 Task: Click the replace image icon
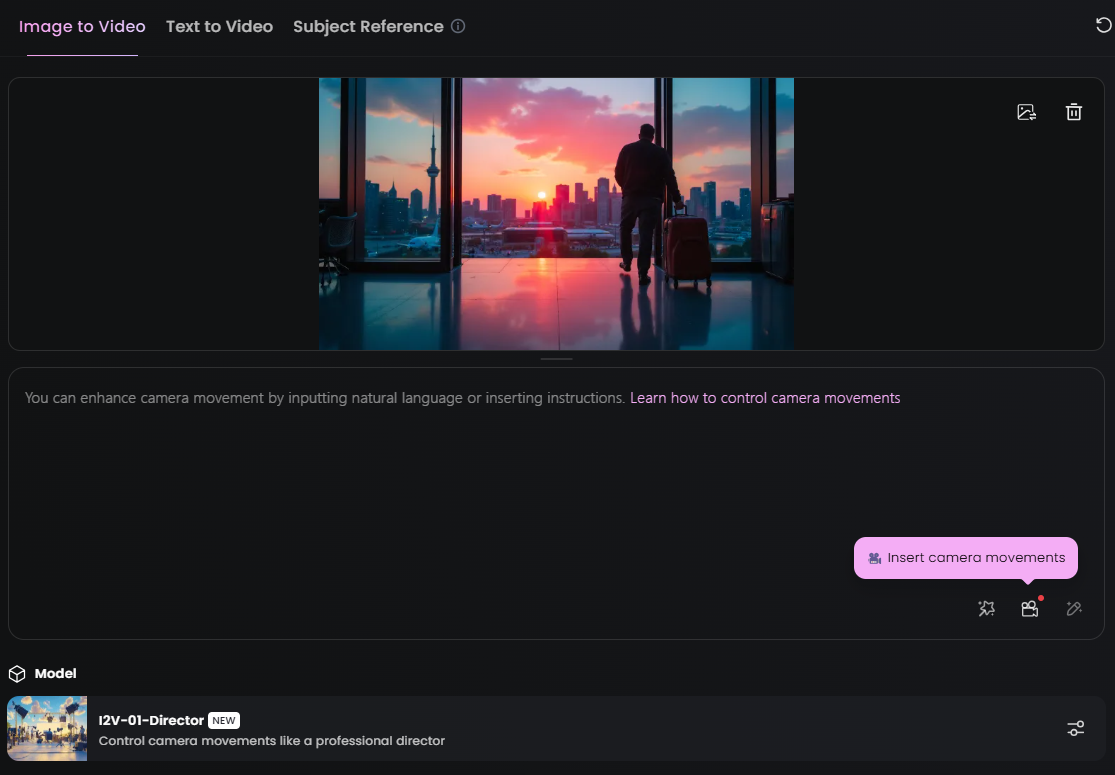[x=1026, y=112]
